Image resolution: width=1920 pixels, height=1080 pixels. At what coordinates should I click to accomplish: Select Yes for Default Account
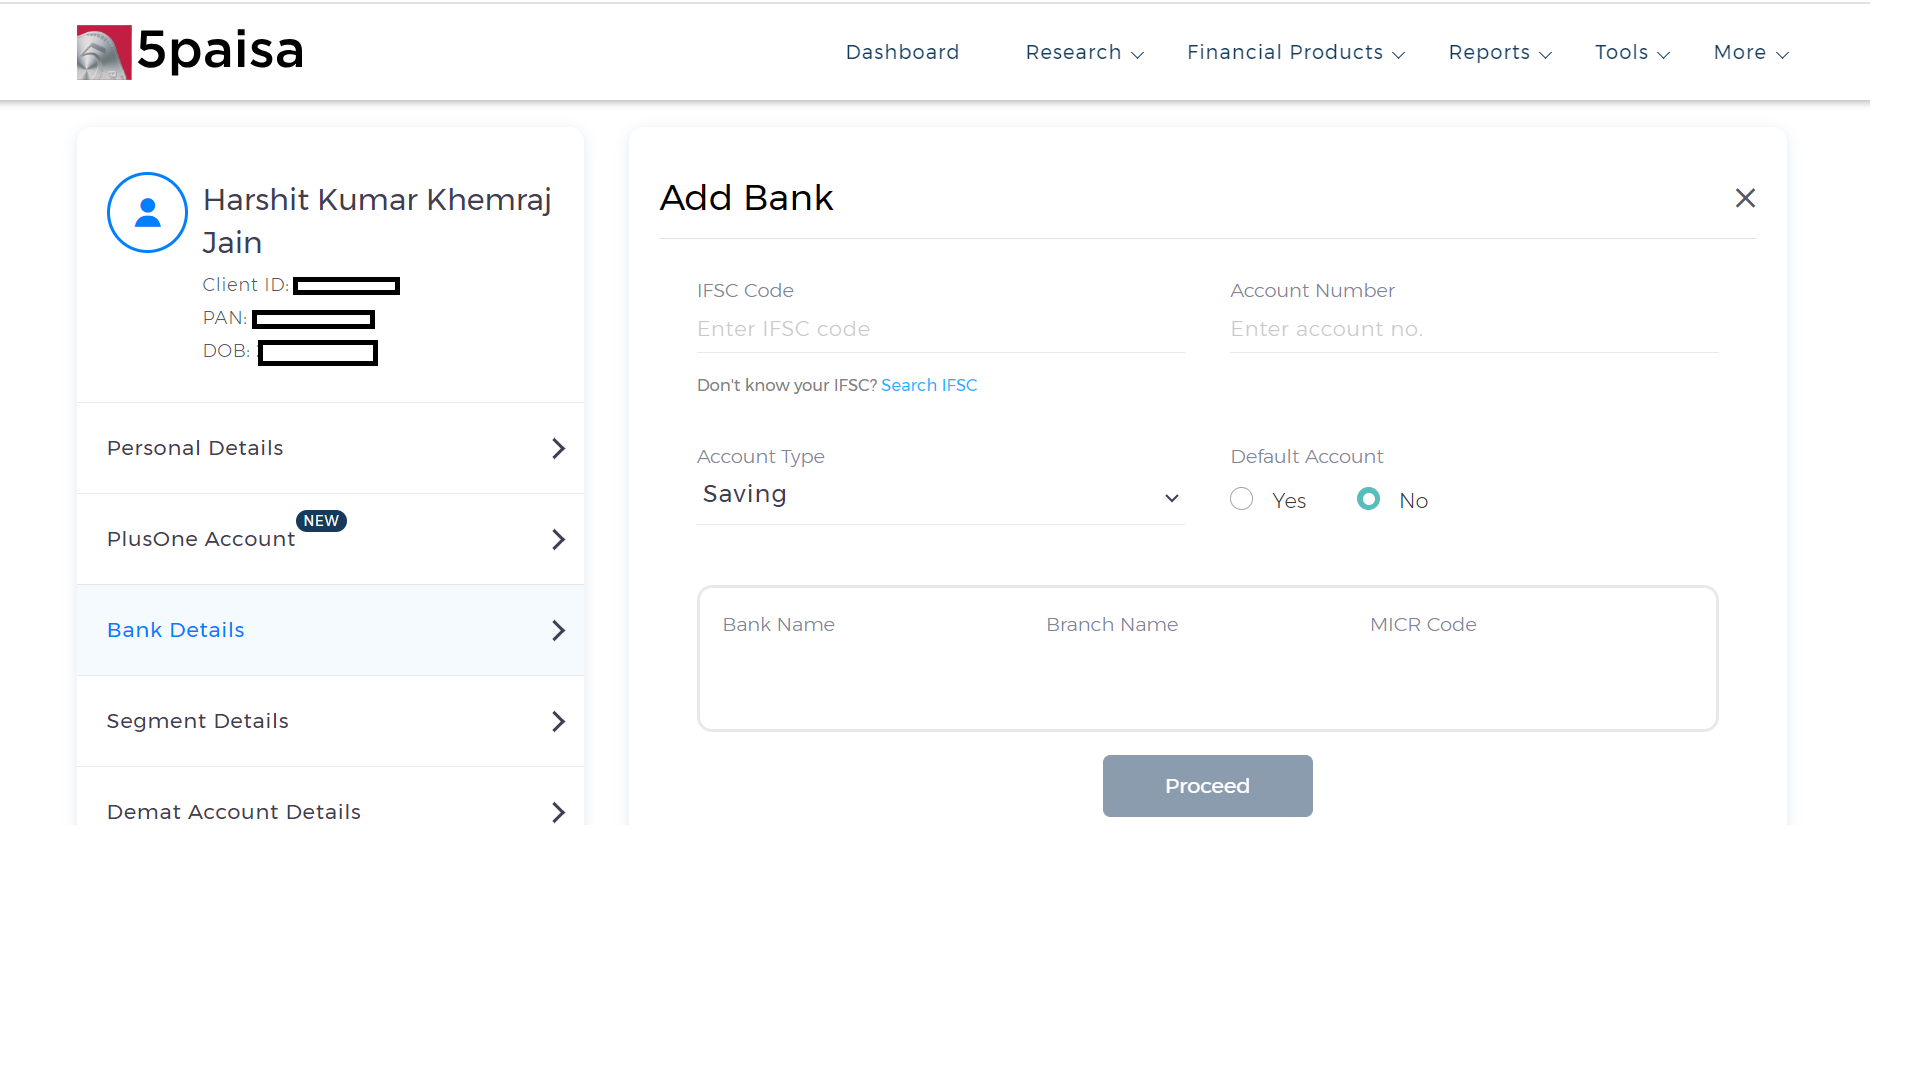click(1241, 499)
